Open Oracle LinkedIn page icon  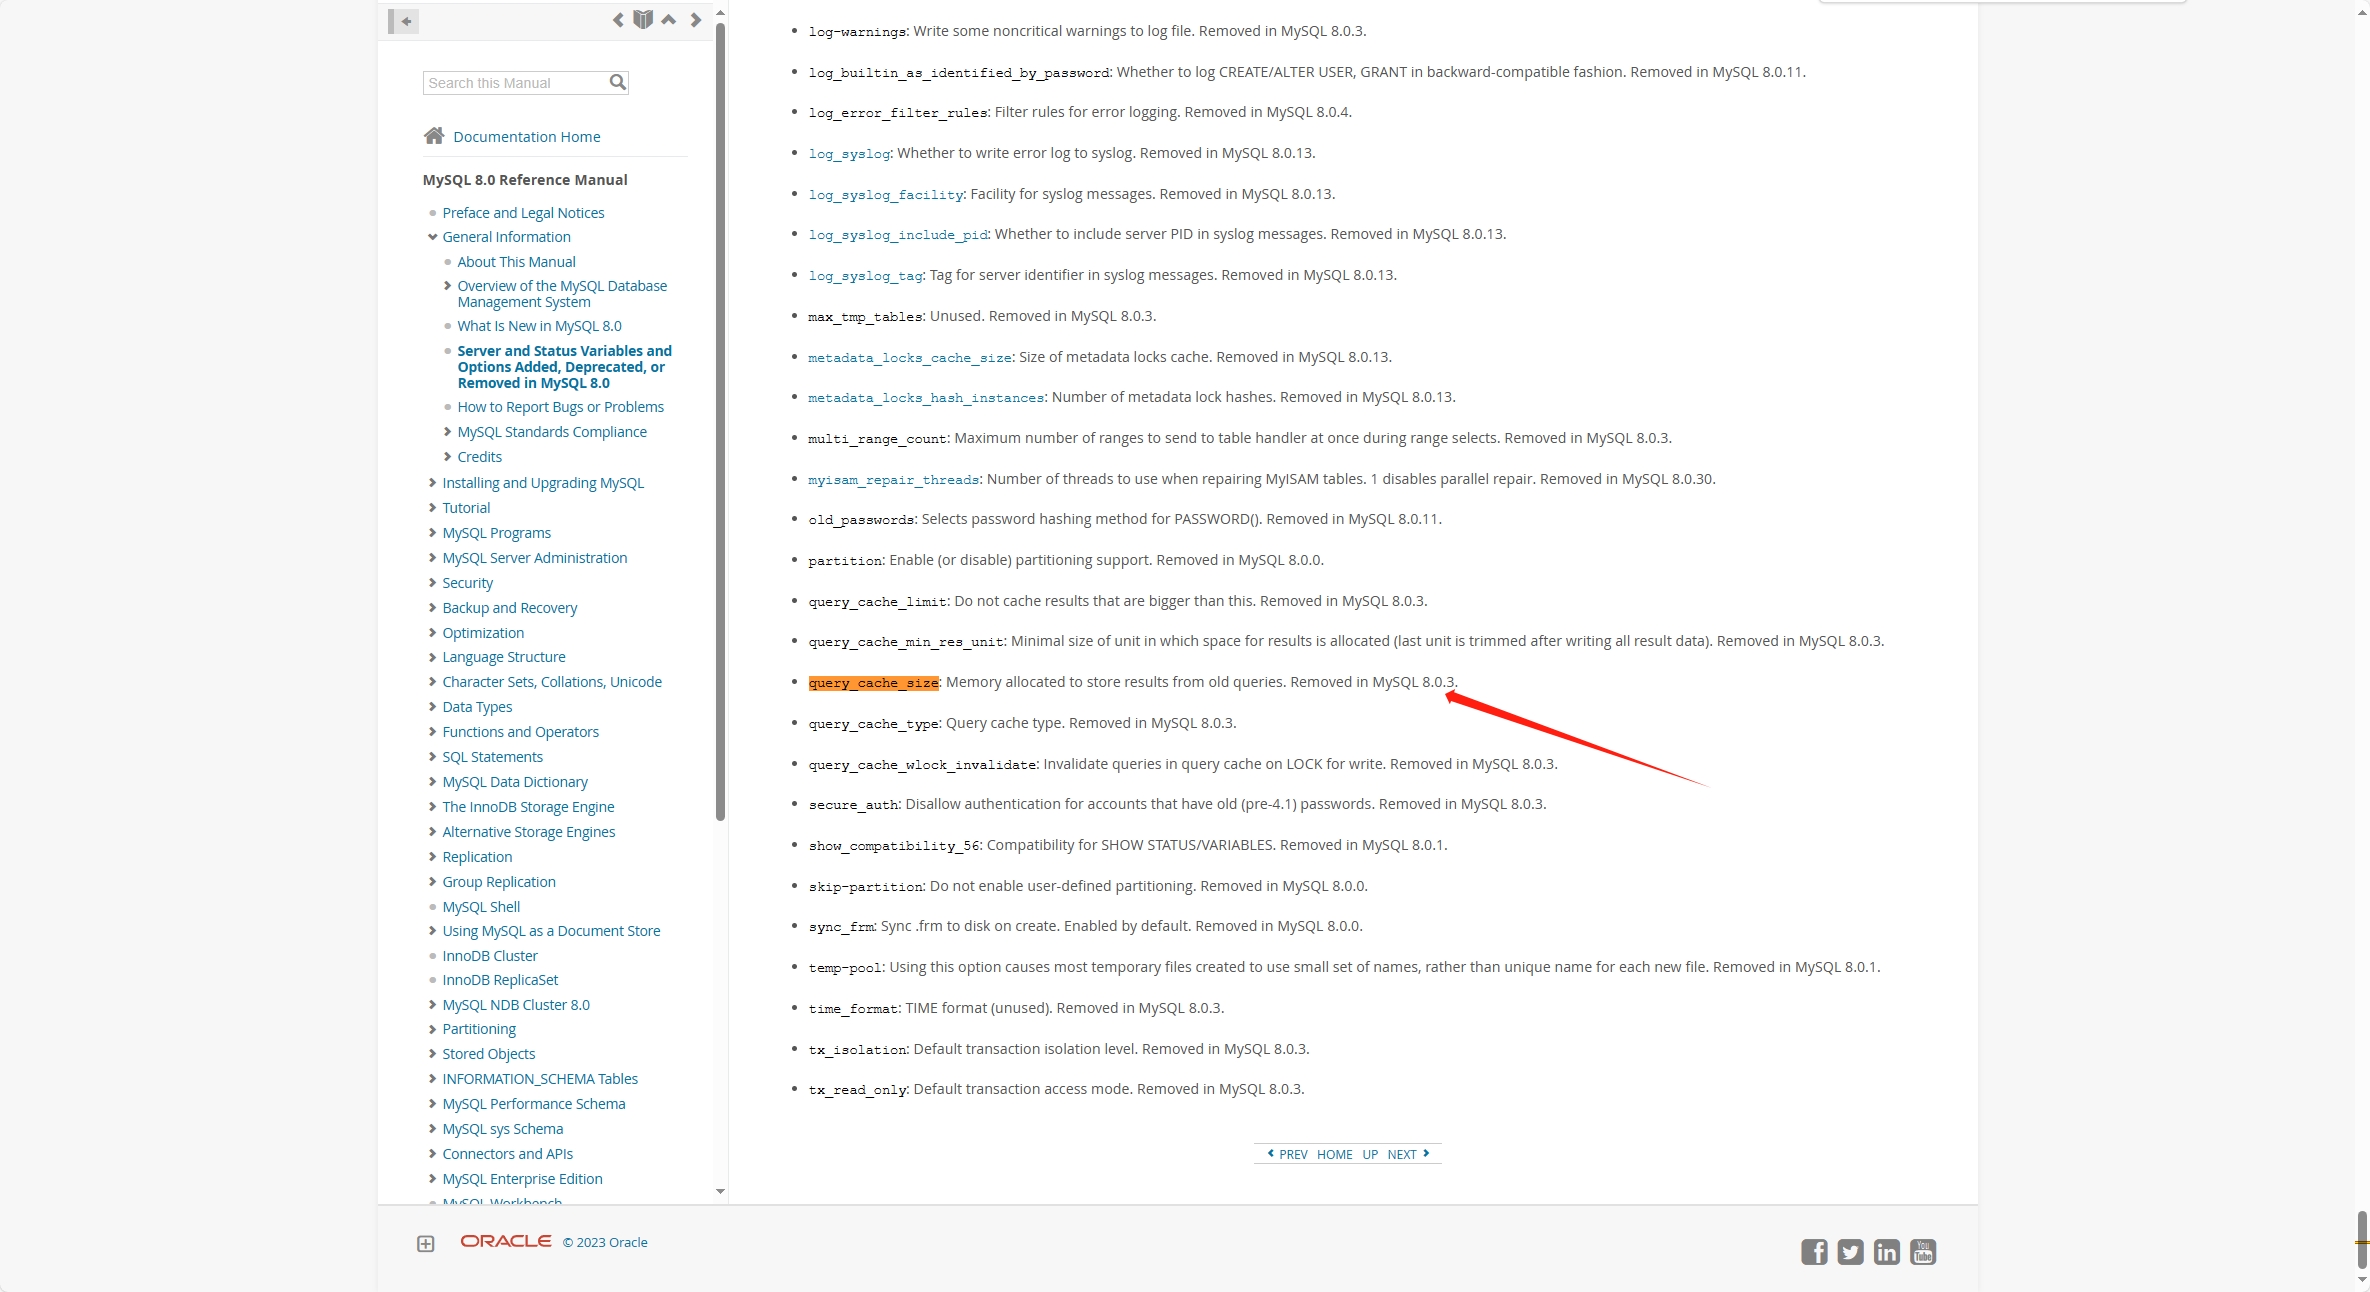click(x=1886, y=1252)
